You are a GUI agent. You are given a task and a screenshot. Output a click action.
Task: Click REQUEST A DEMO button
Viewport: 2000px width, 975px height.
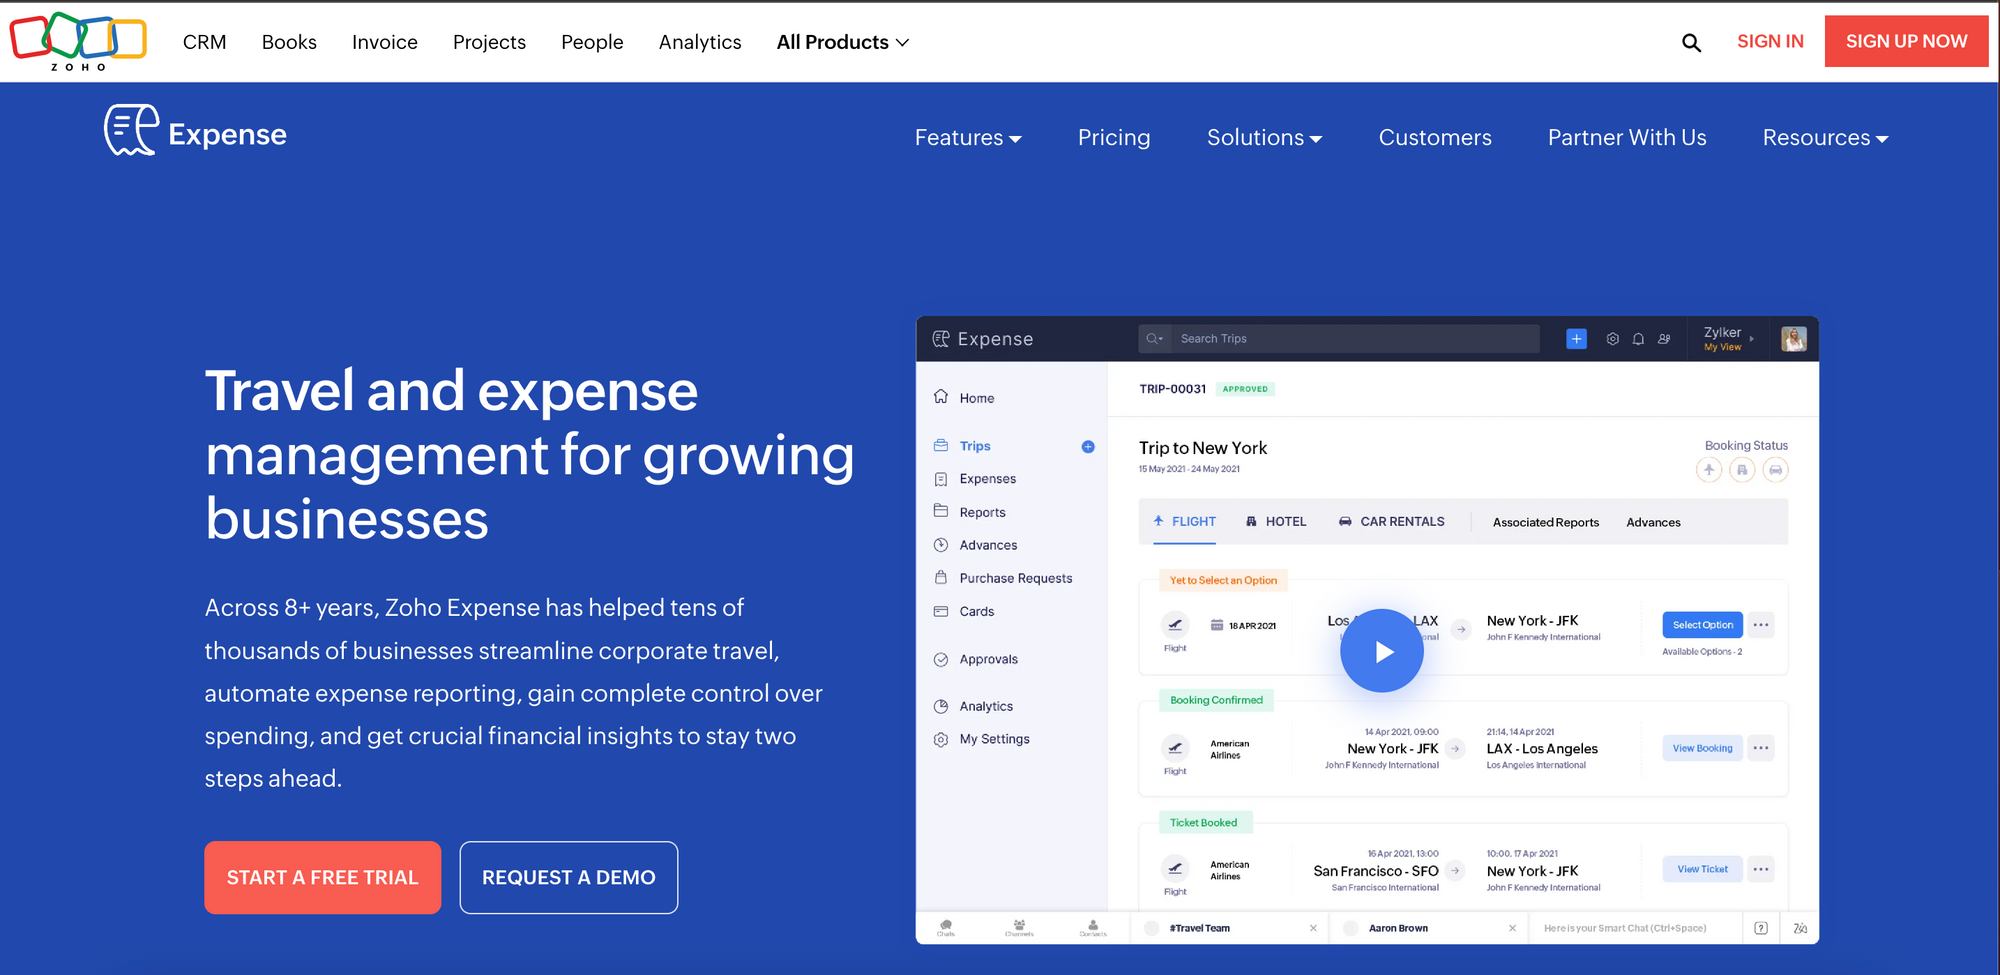coord(569,877)
